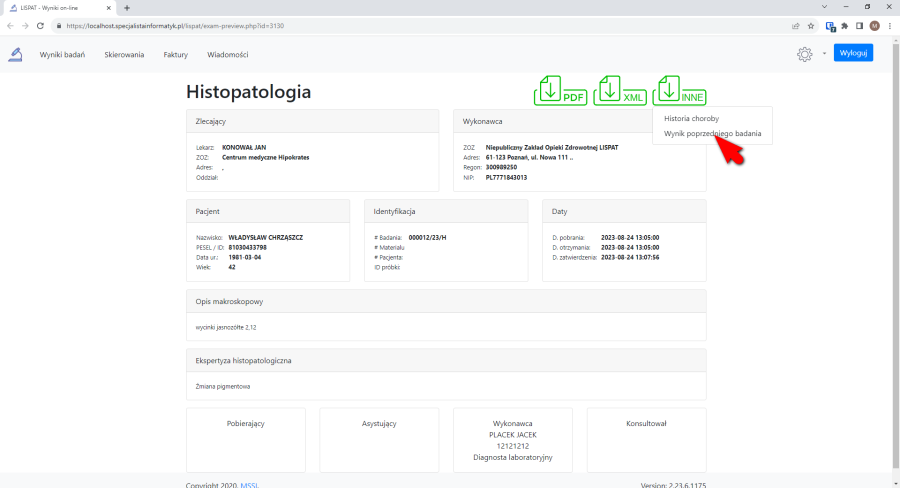Bookmark this page with the star icon
Viewport: 900px width, 488px height.
[x=811, y=26]
